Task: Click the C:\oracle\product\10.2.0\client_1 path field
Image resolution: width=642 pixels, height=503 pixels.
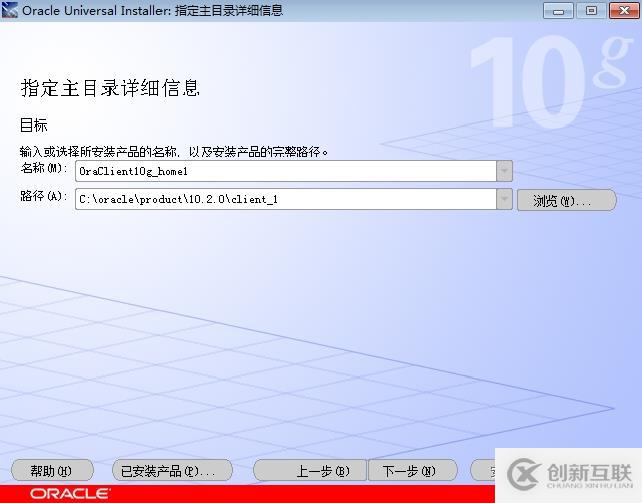Action: (x=286, y=199)
